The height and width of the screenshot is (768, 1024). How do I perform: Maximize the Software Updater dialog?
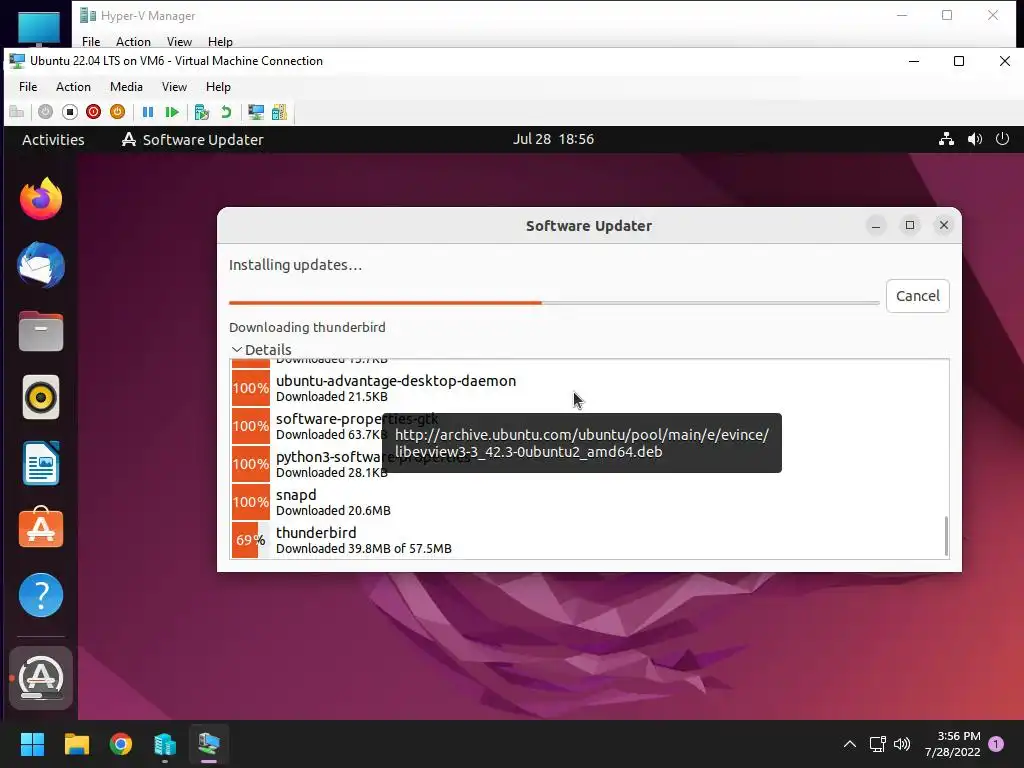(x=910, y=225)
